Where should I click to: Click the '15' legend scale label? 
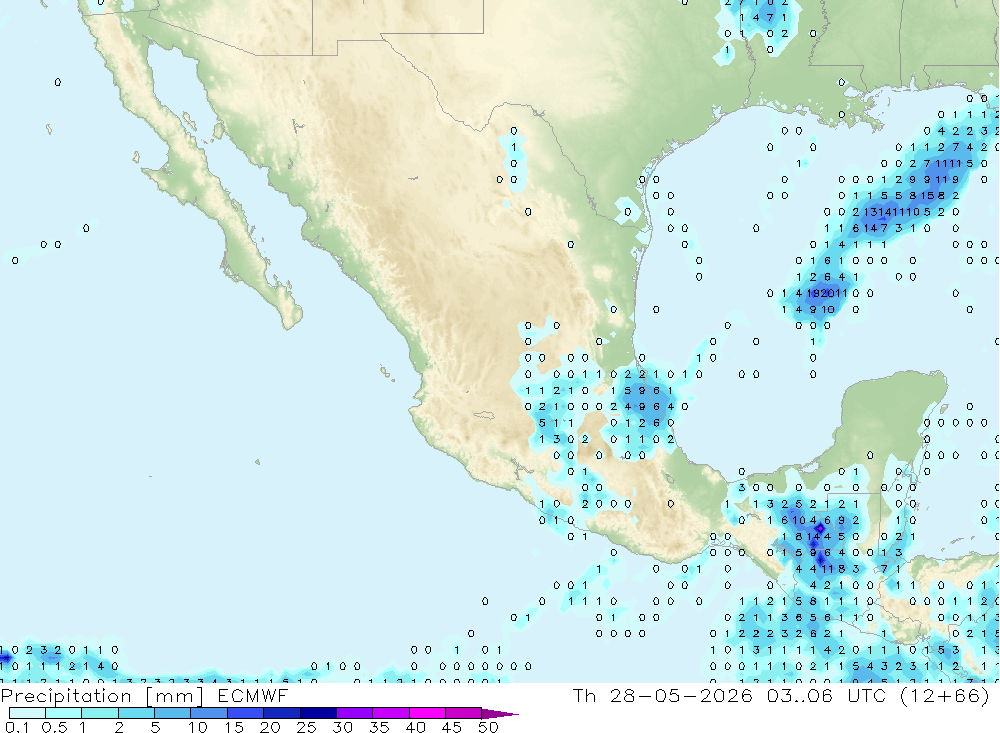click(x=233, y=727)
